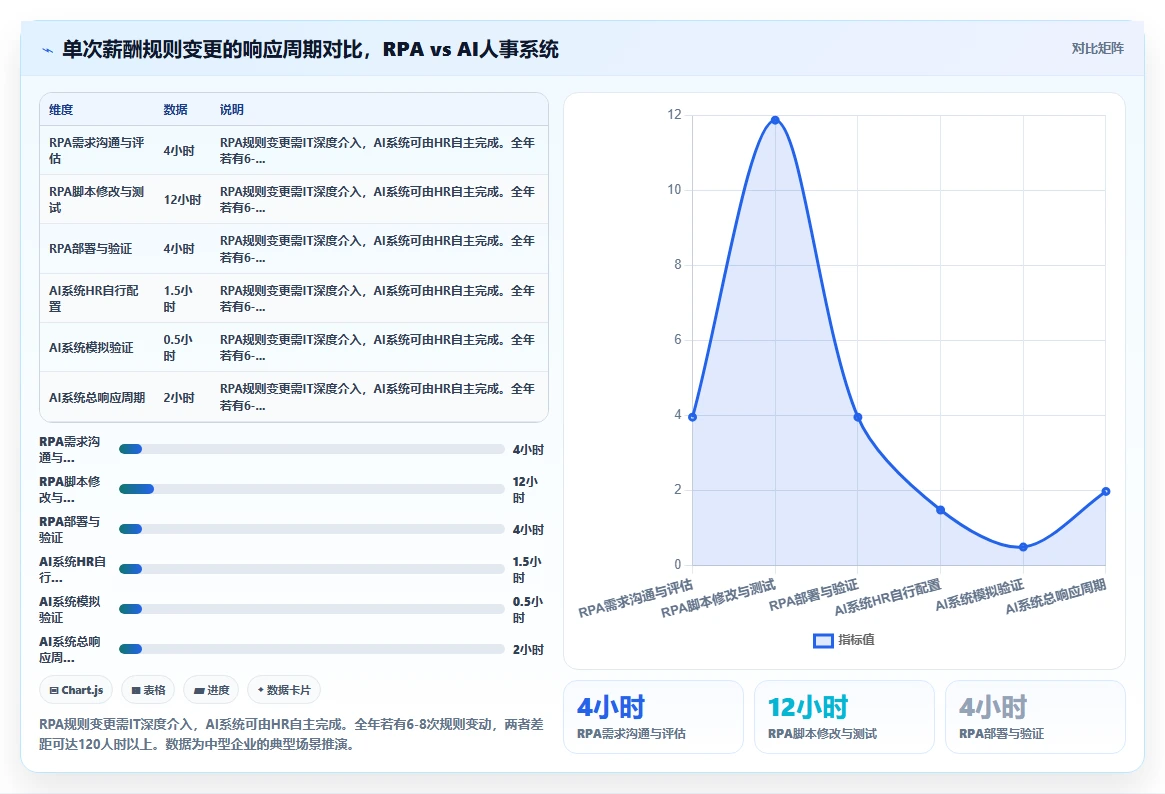Click the chart x-axis label RPA脚本修改与测试
1165x794 pixels.
(x=718, y=599)
